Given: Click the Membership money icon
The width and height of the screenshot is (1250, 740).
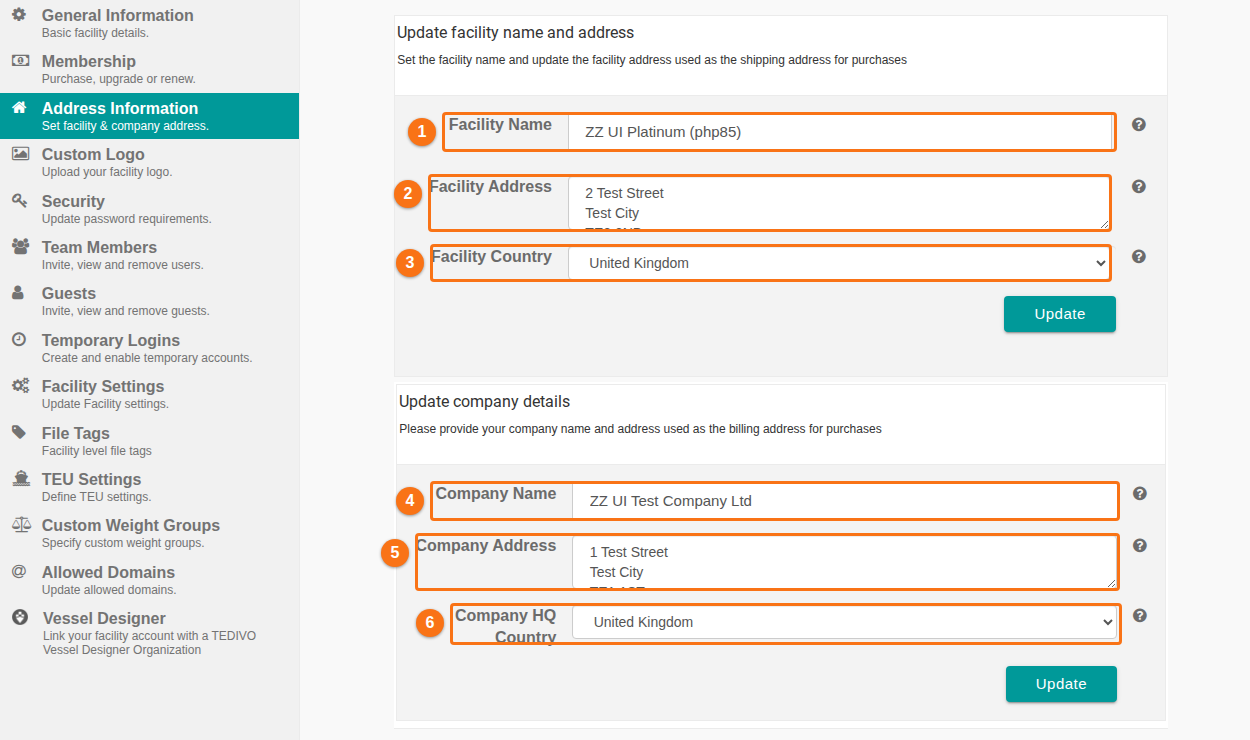Looking at the screenshot, I should 19,61.
